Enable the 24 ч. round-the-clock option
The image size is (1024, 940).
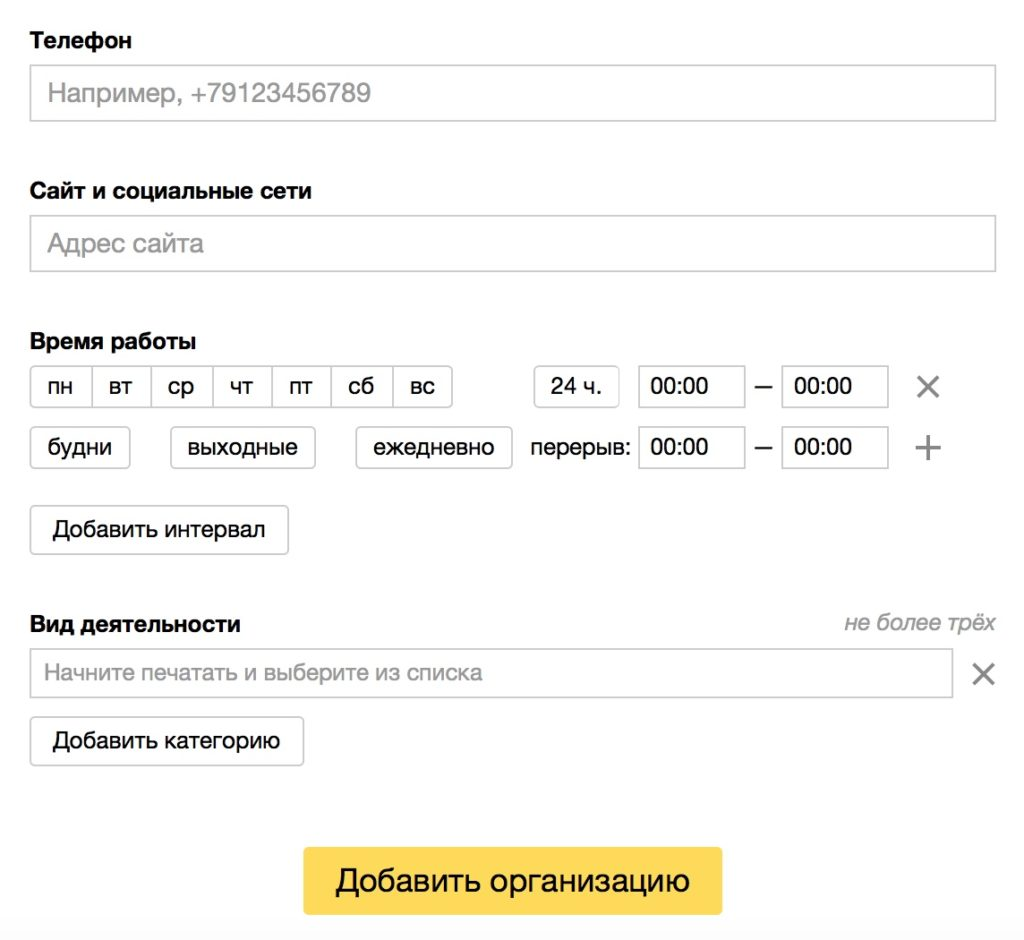click(x=576, y=387)
